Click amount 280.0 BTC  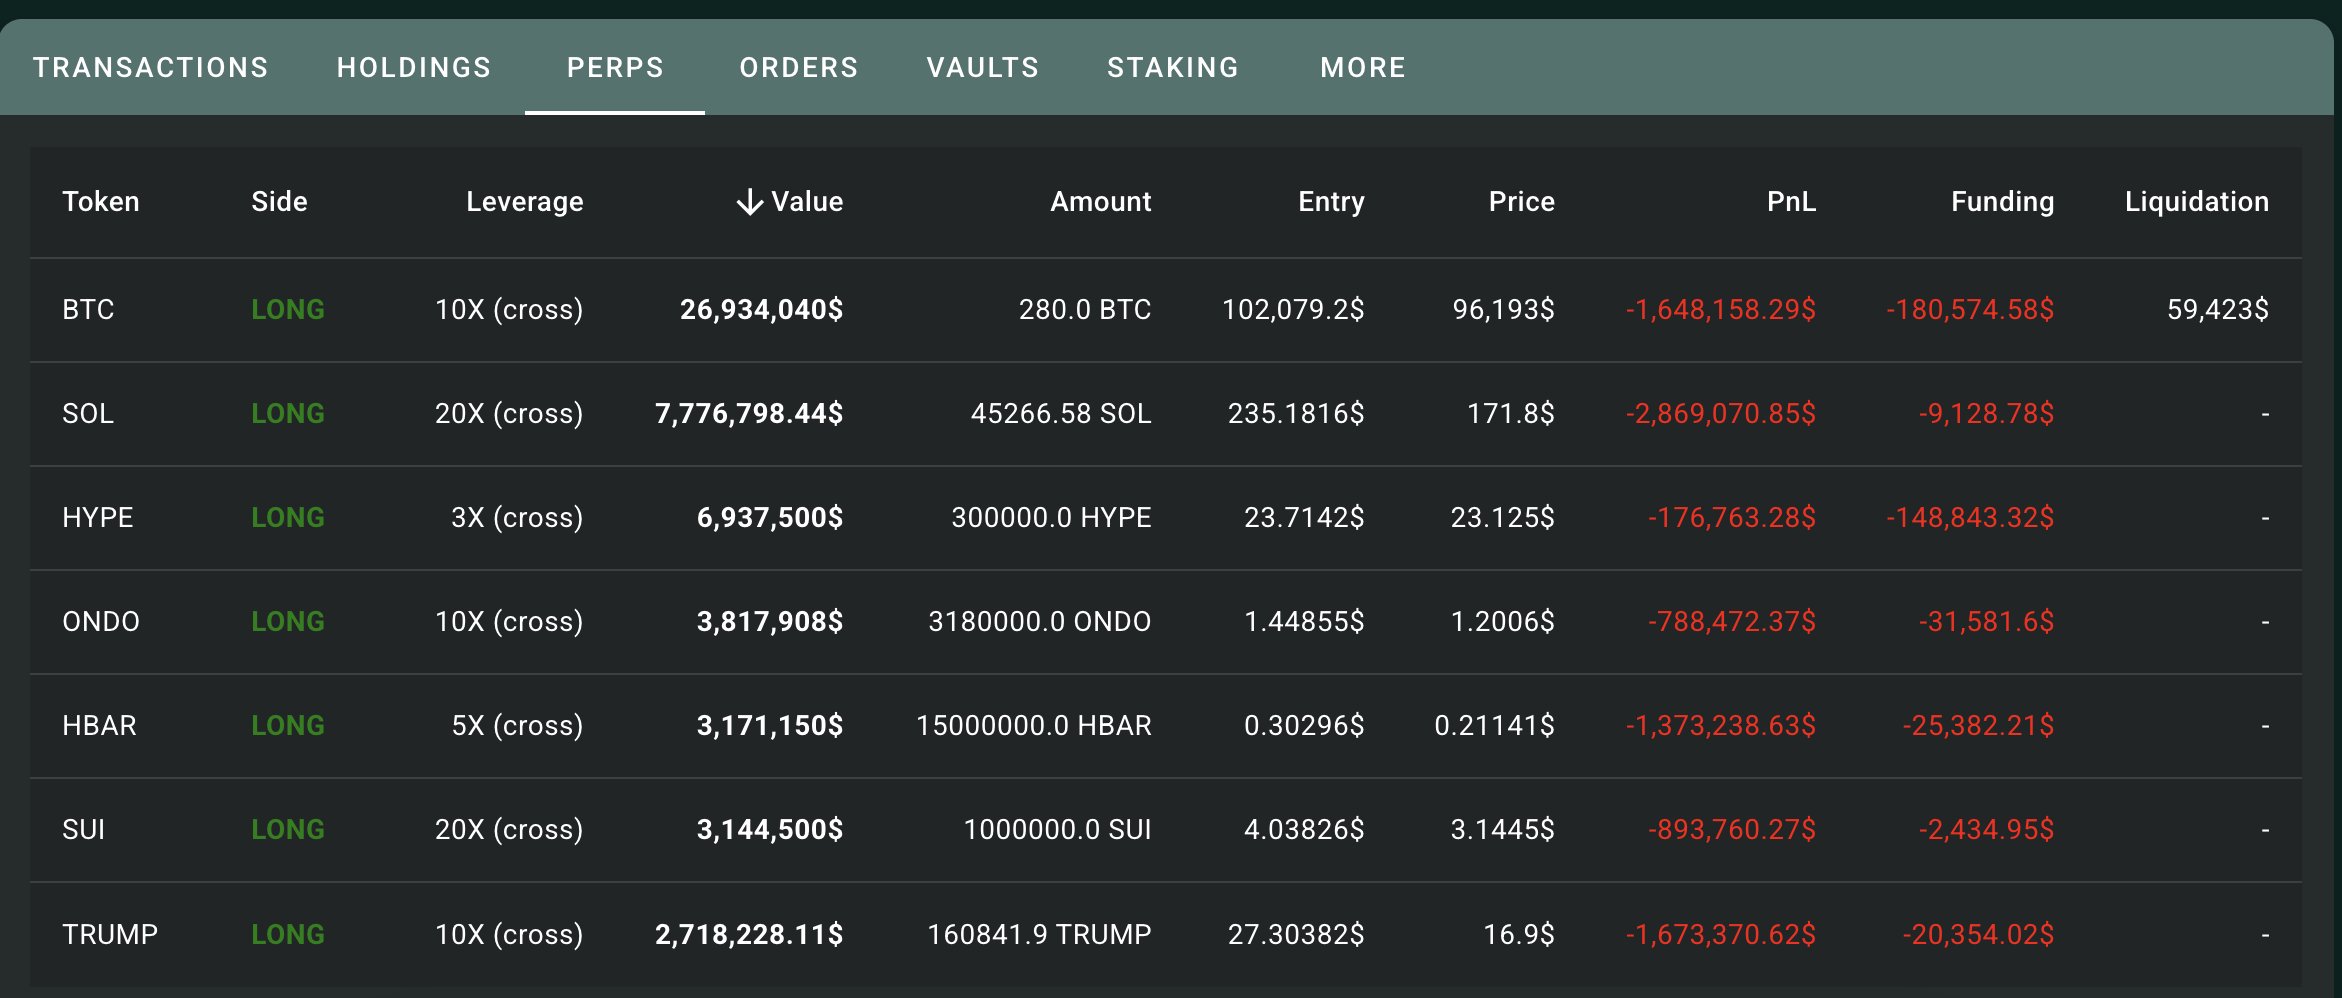click(x=1085, y=310)
